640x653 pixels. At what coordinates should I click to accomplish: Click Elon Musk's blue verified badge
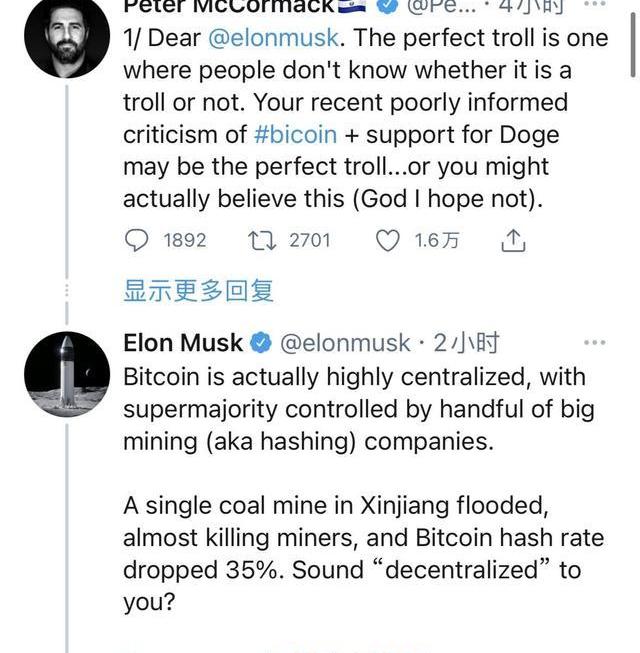[x=261, y=344]
